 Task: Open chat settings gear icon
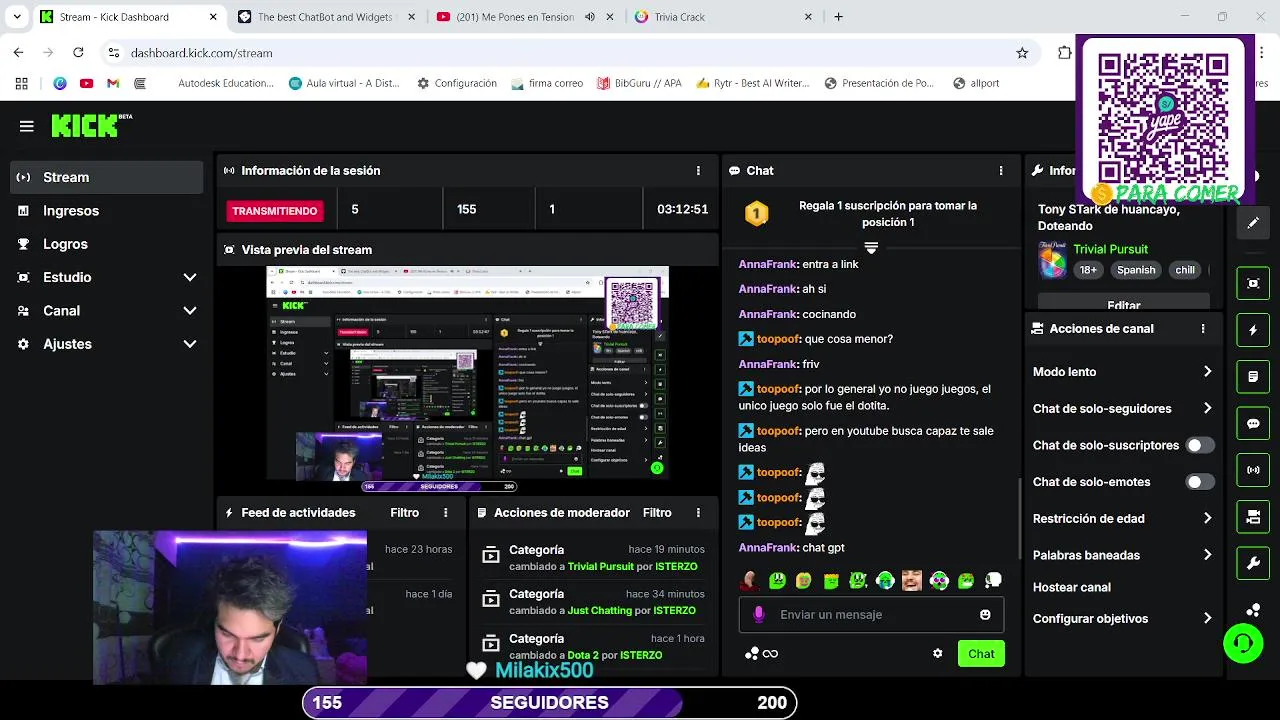point(937,653)
